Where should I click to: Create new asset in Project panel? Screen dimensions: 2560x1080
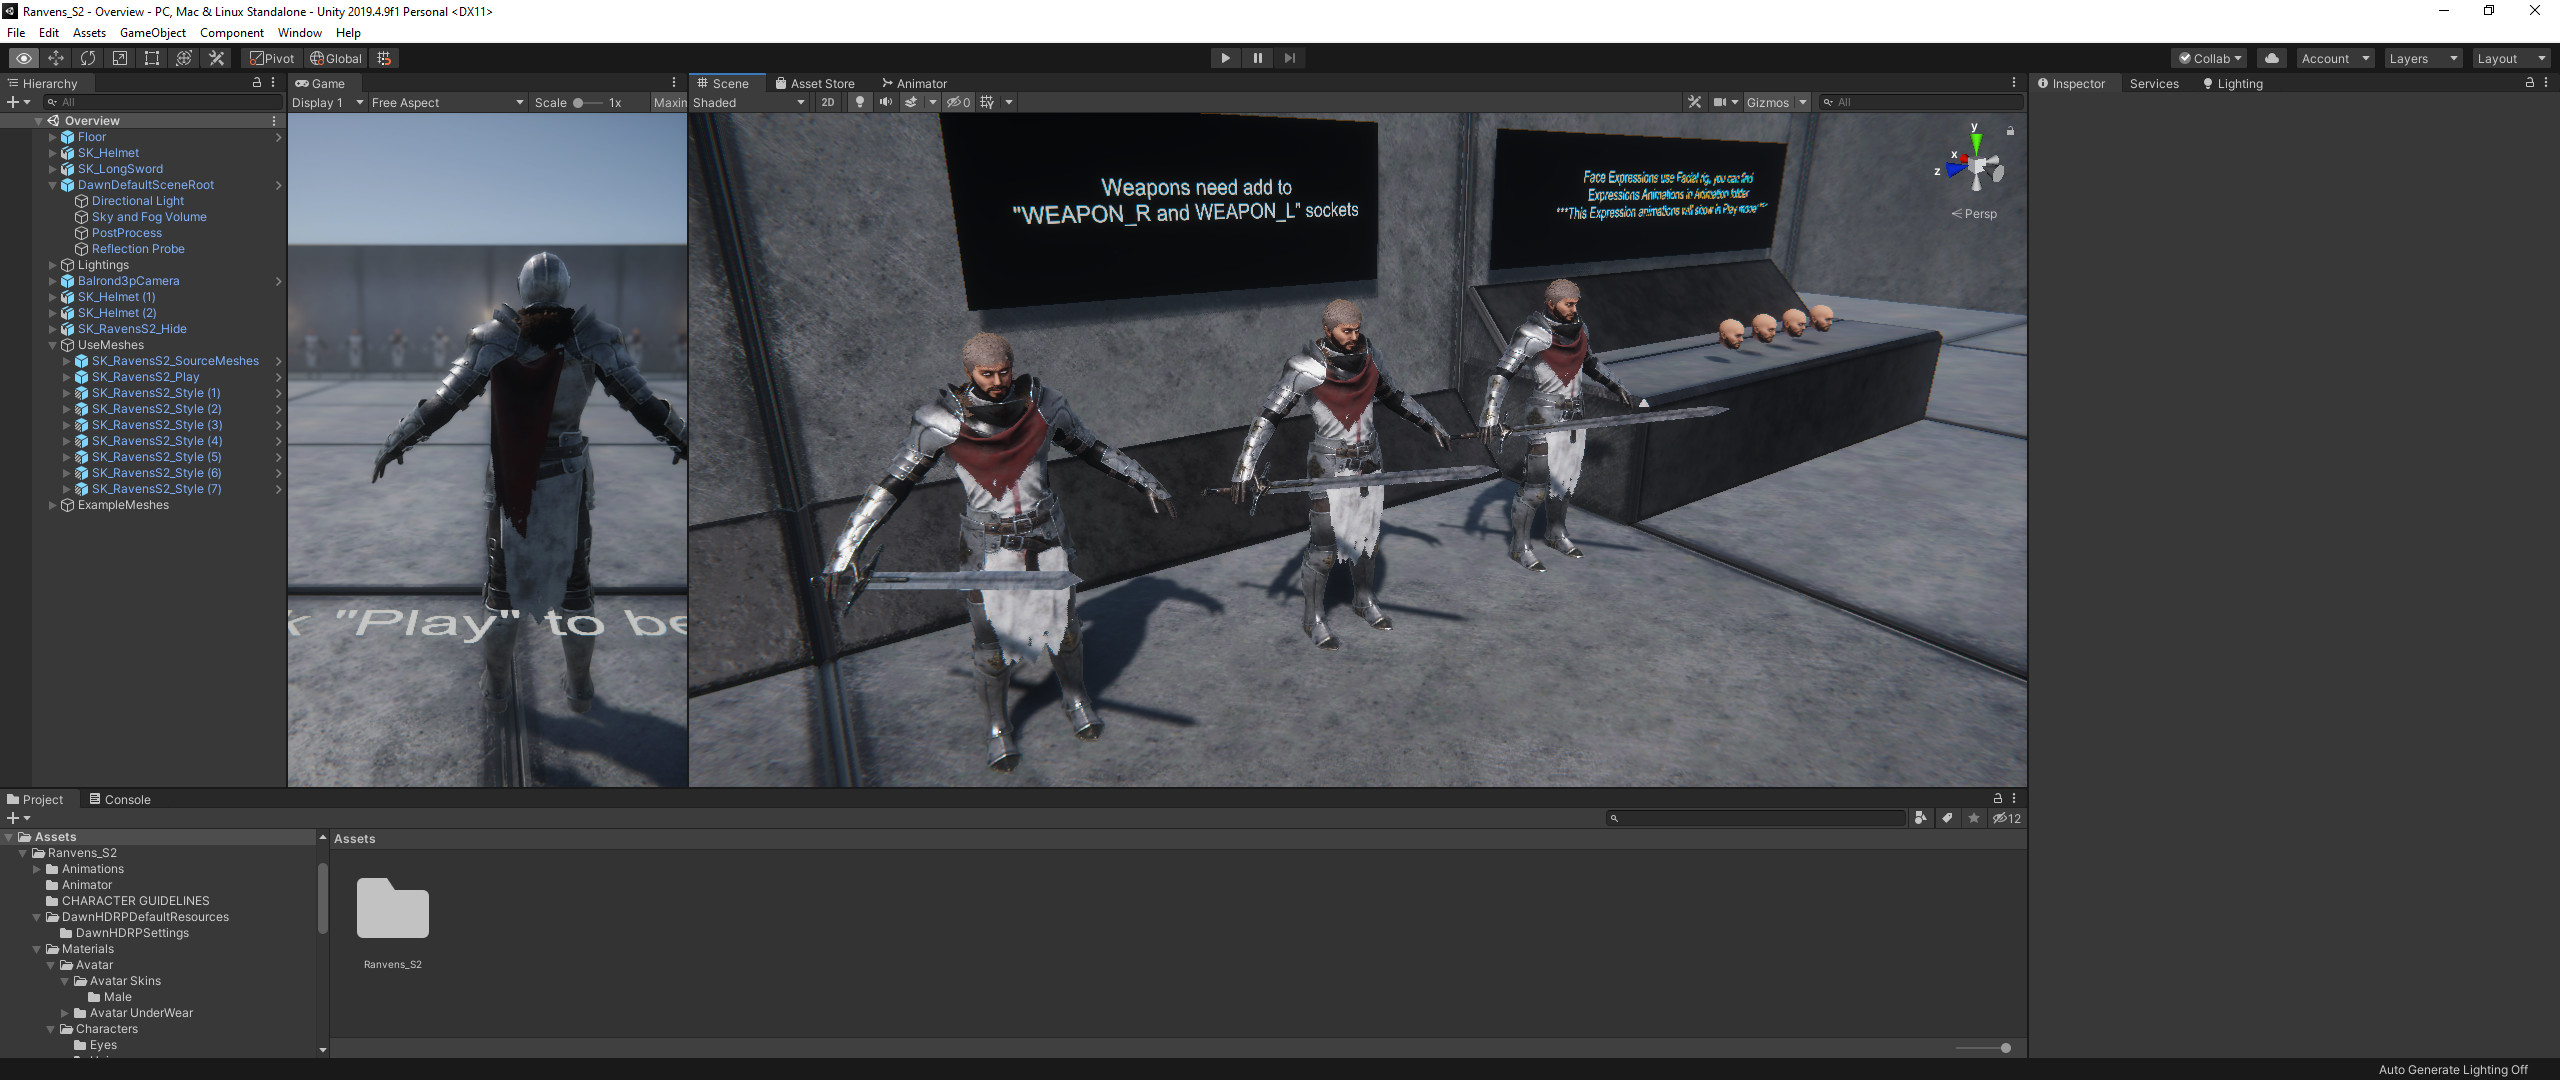pyautogui.click(x=18, y=818)
